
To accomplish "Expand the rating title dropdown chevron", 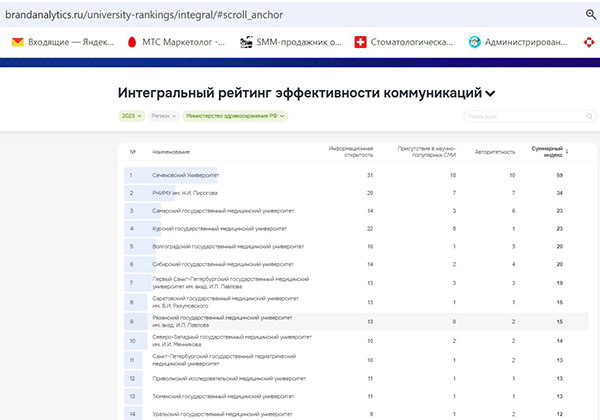I will pos(490,93).
